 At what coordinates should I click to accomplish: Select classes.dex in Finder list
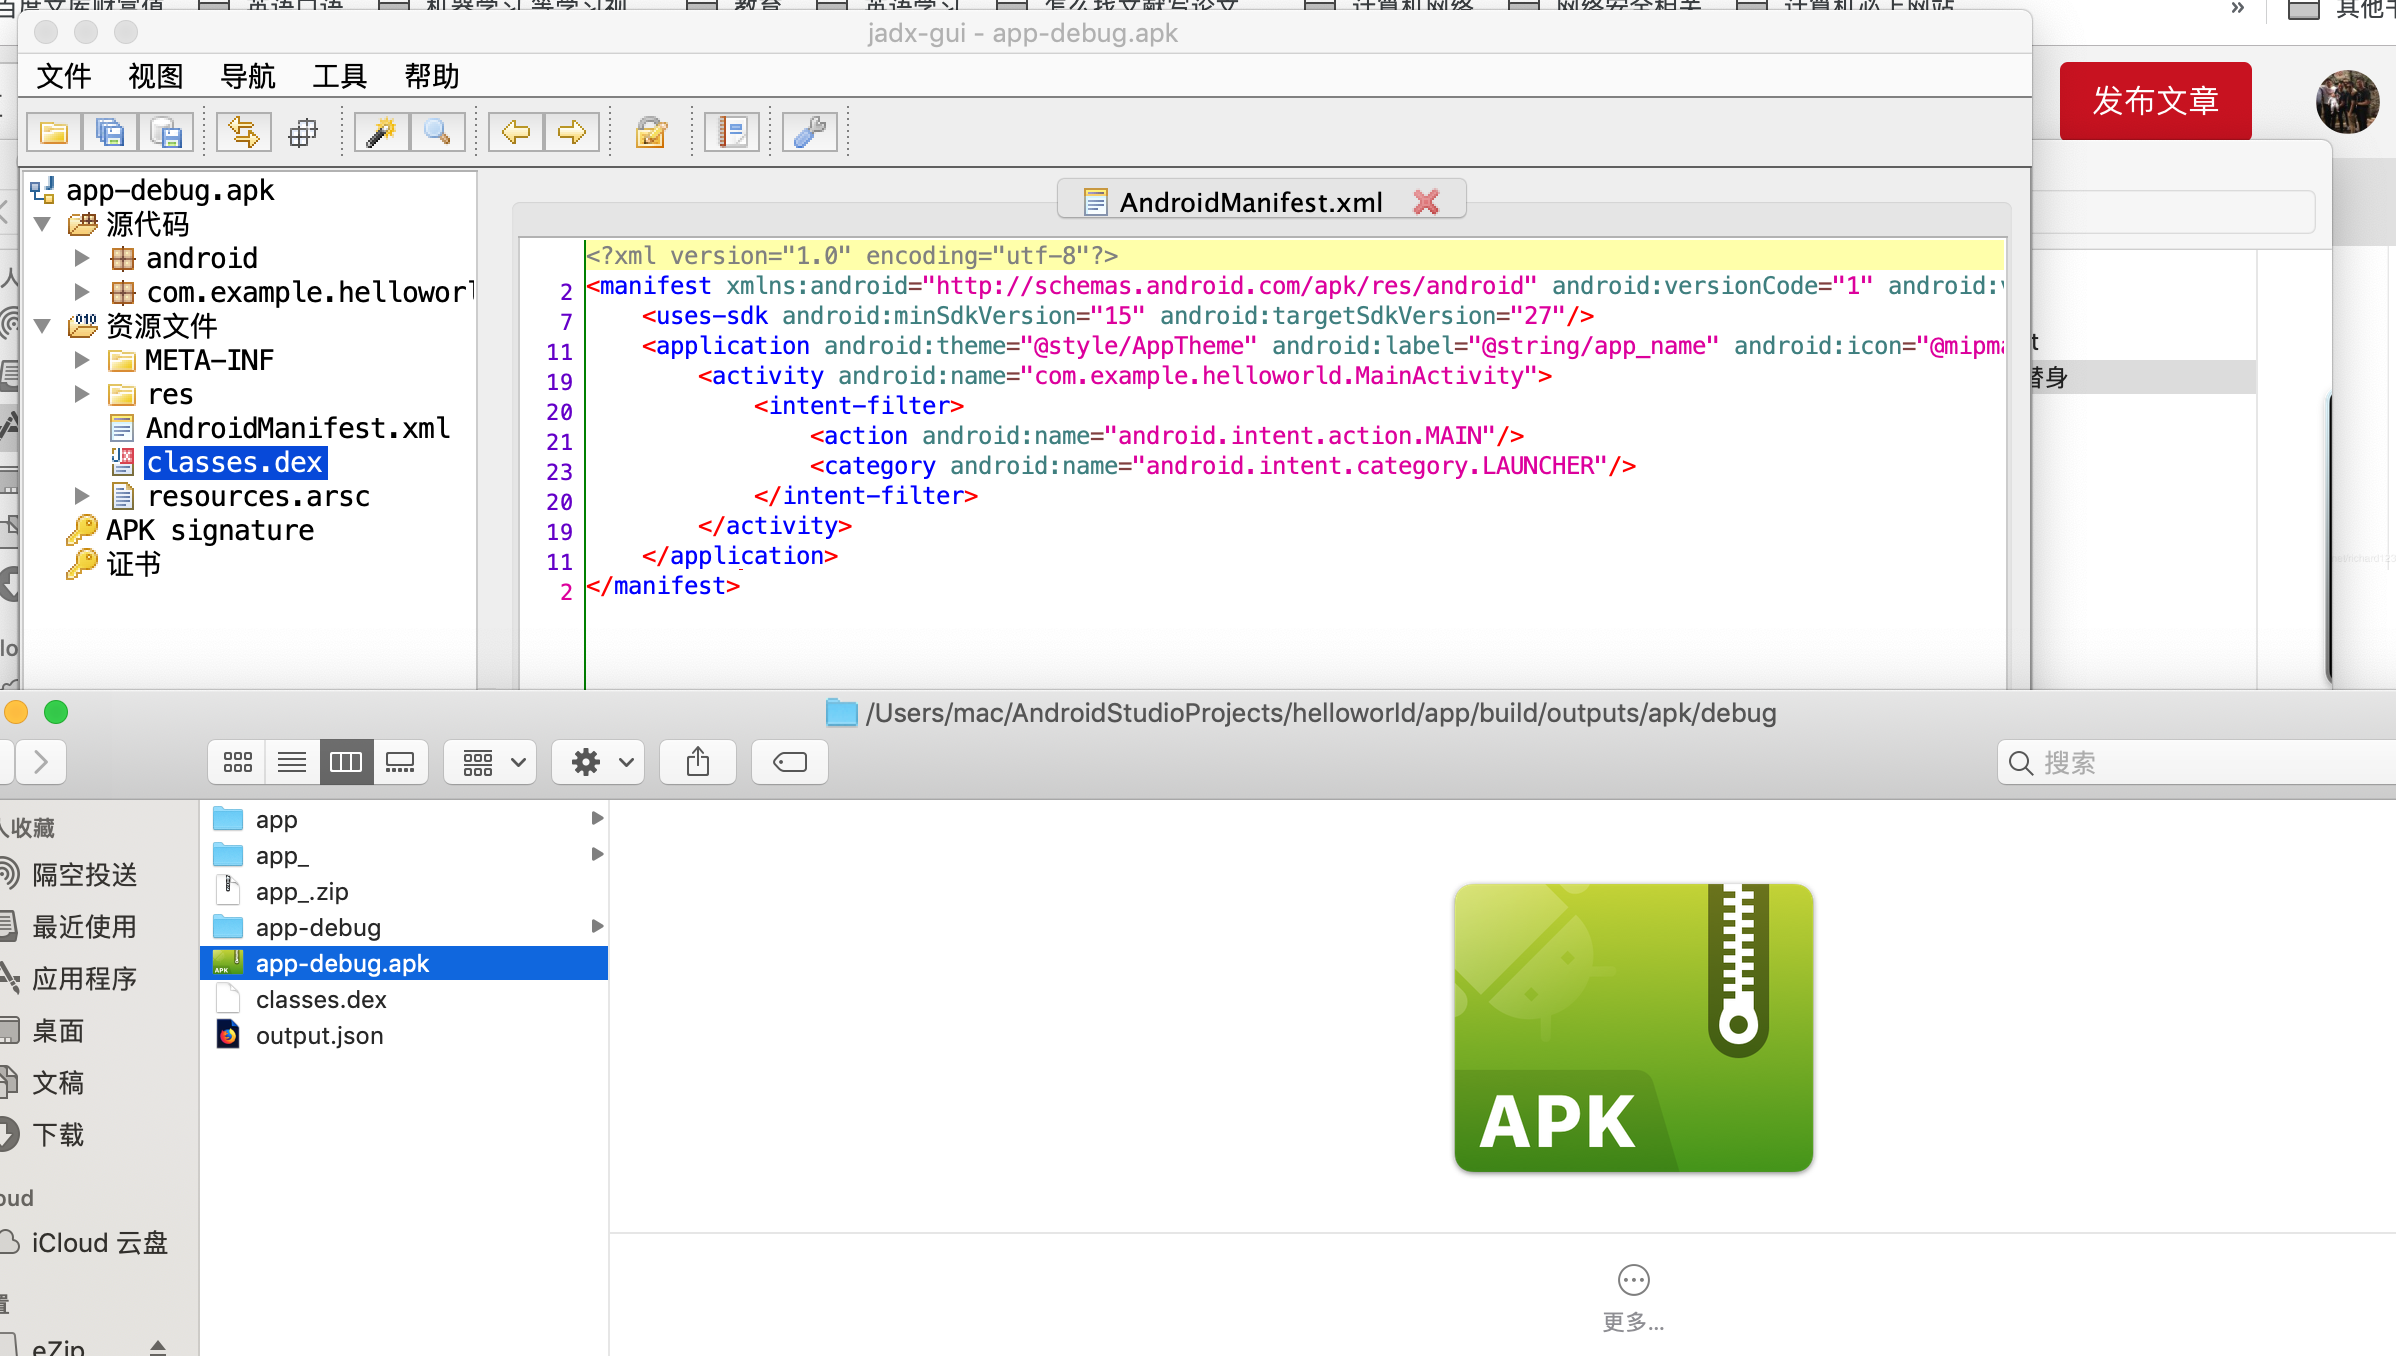tap(321, 999)
